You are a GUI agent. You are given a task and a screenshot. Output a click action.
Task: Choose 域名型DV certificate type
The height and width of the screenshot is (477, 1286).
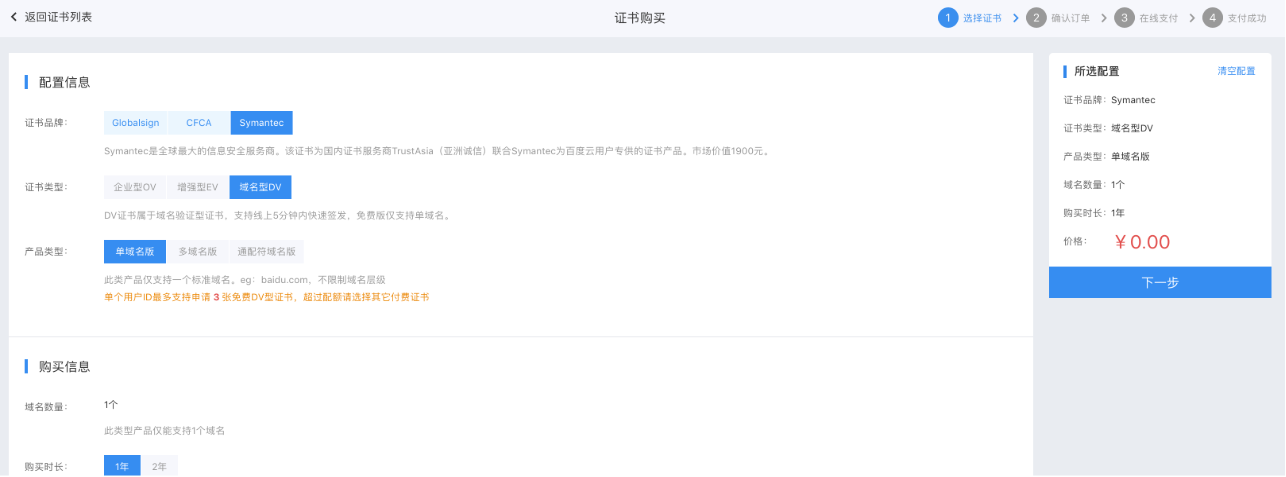[260, 187]
